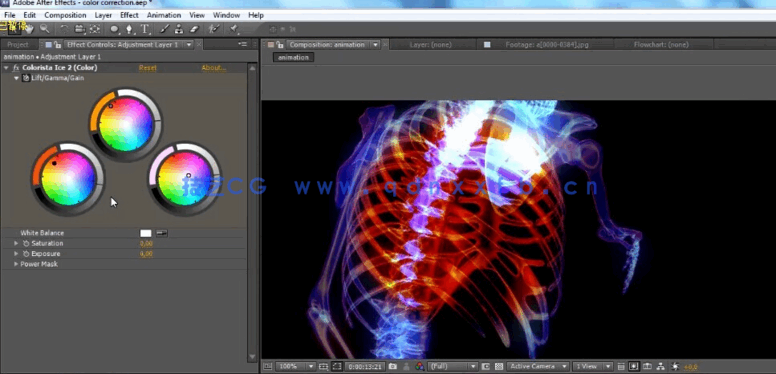Select the Hand tool
This screenshot has height=374, width=776.
[x=30, y=29]
